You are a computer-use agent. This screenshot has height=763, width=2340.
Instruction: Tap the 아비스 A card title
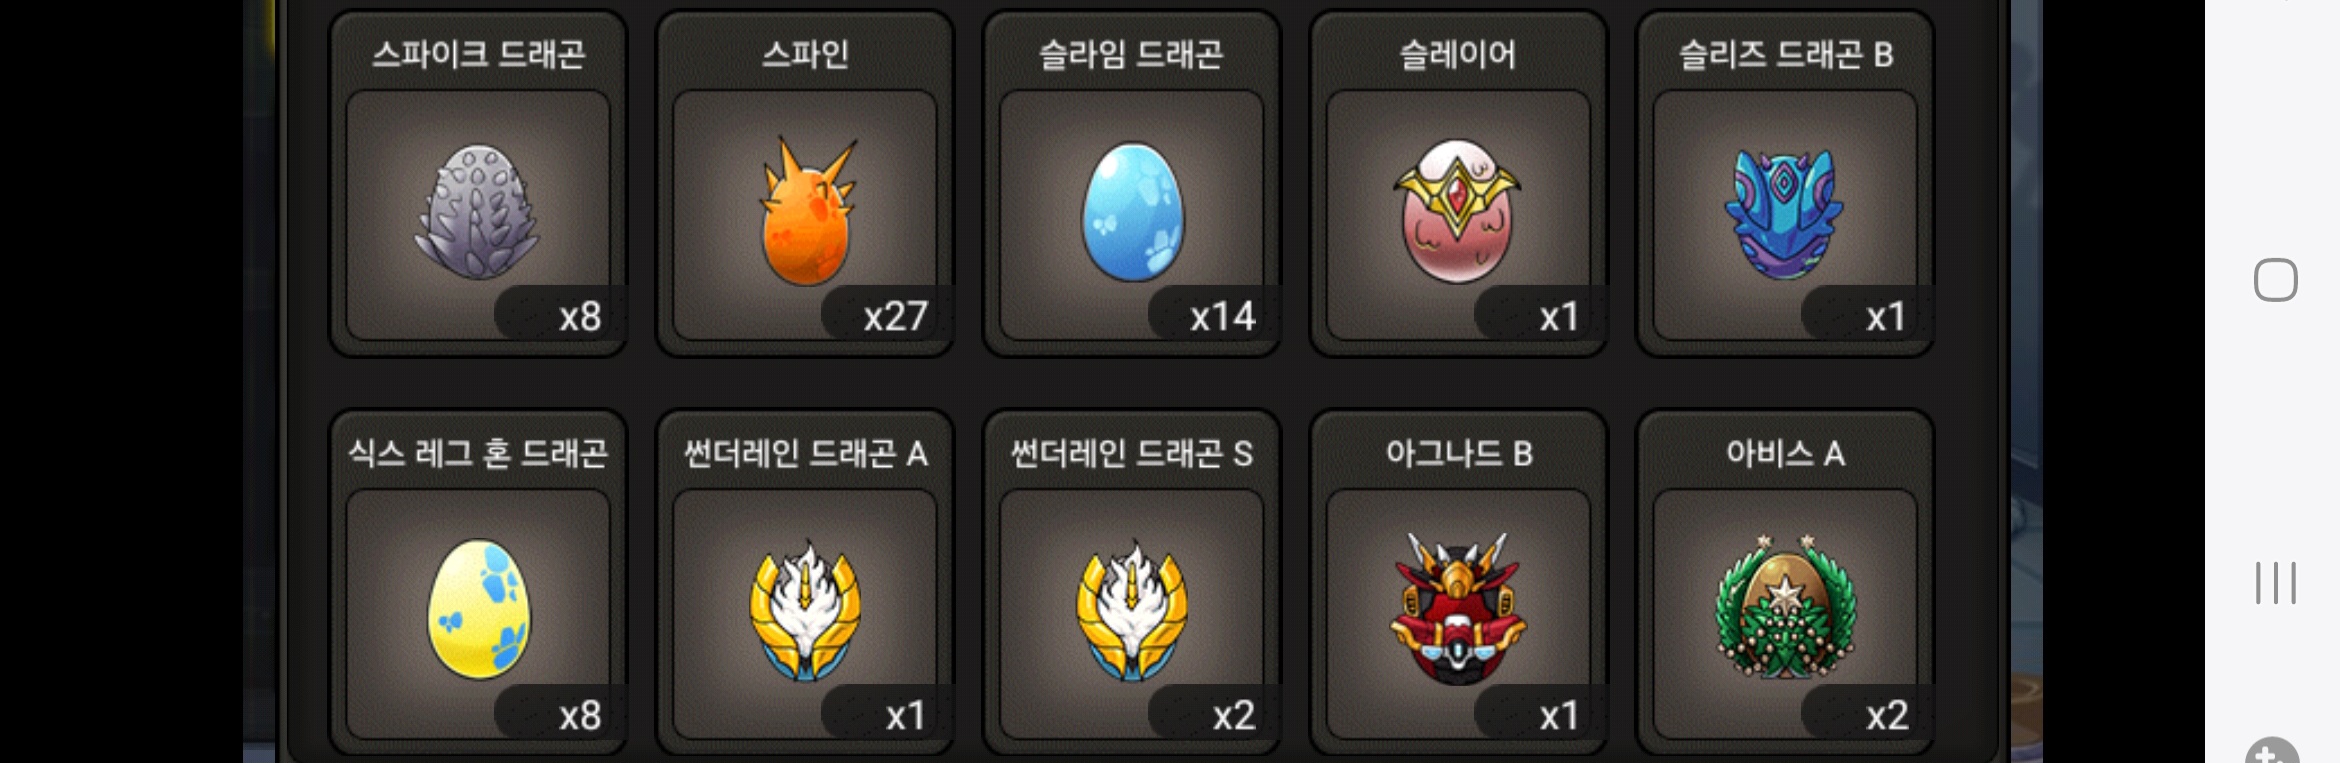coord(1785,454)
